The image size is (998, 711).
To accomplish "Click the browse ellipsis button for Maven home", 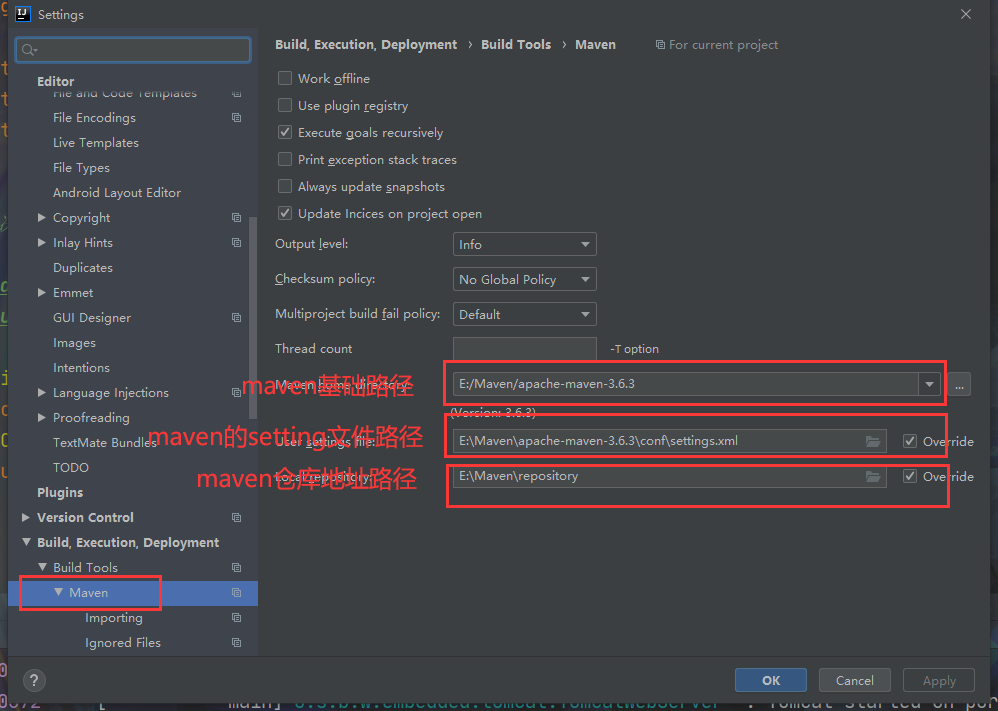I will 959,384.
